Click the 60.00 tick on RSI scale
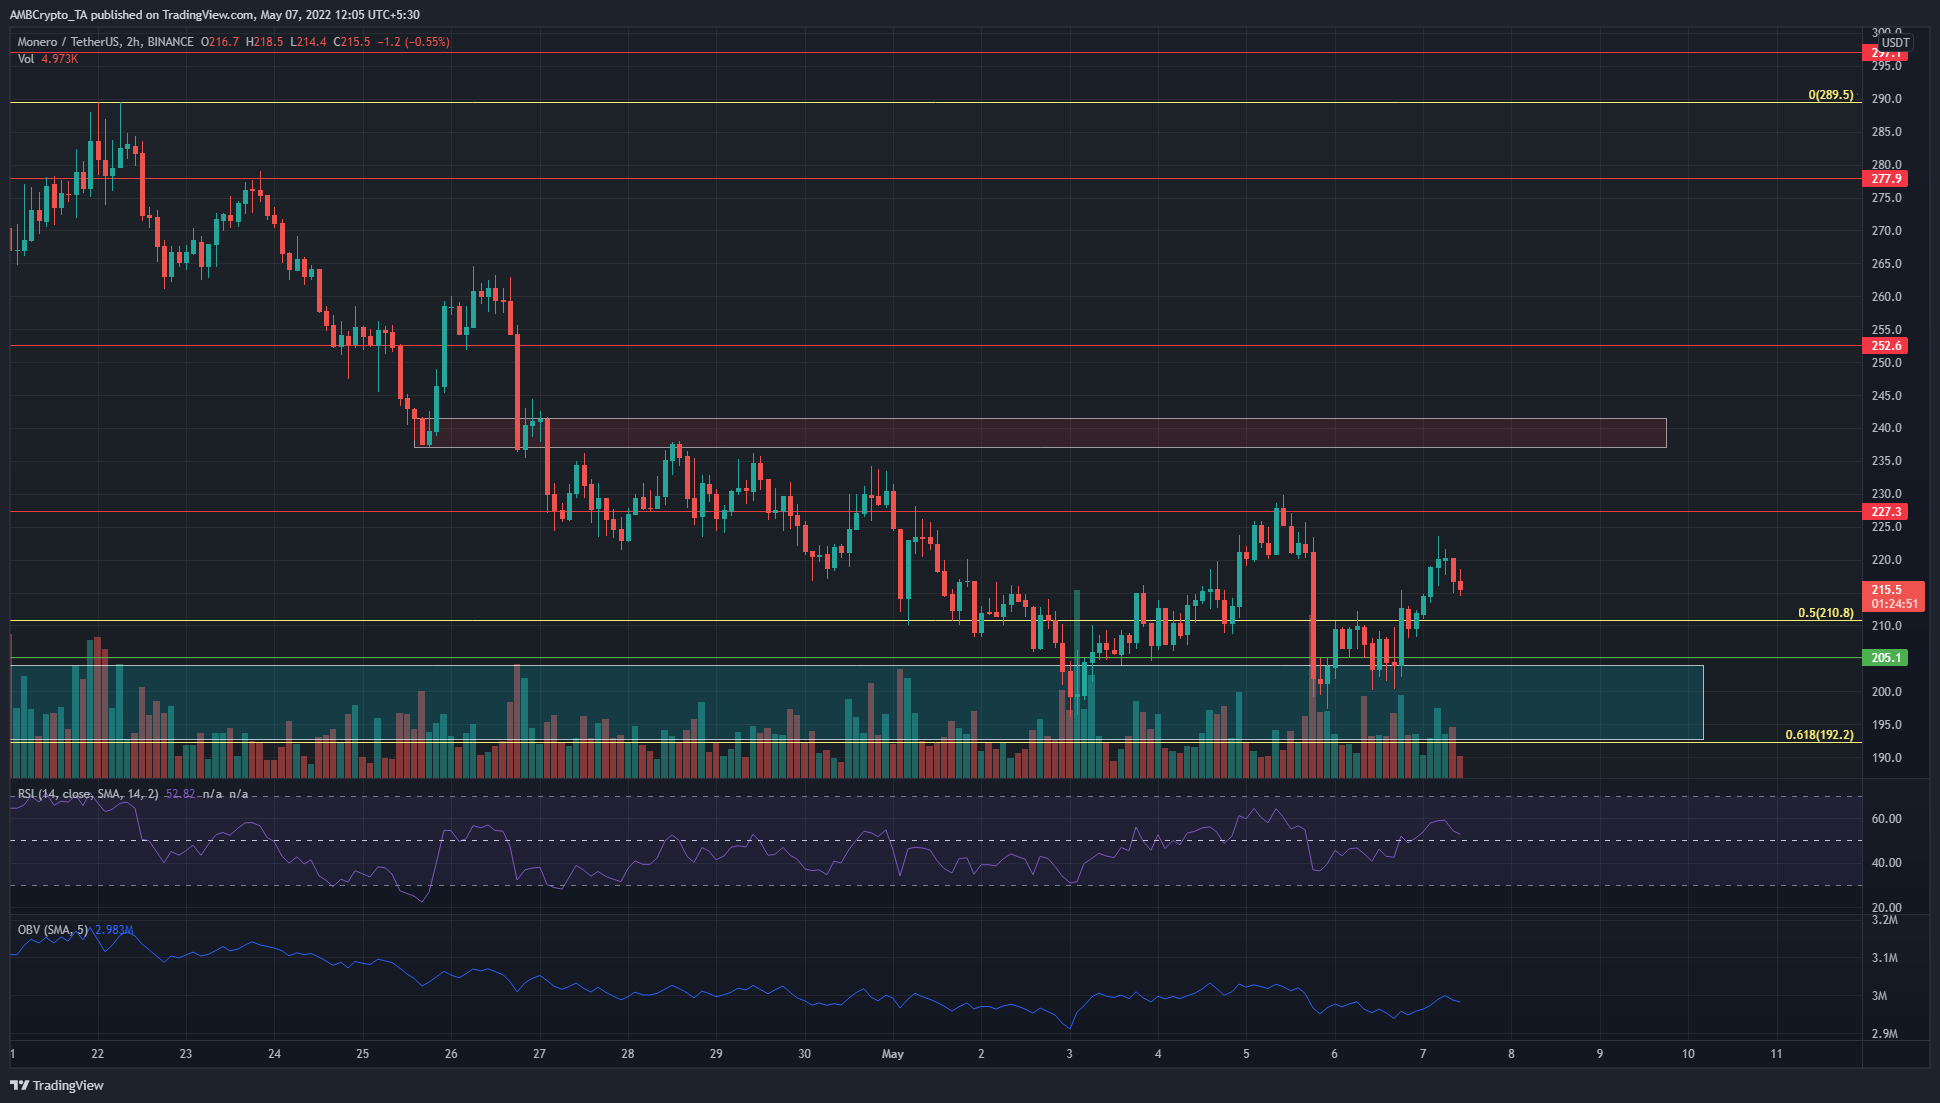The image size is (1940, 1103). [1887, 819]
